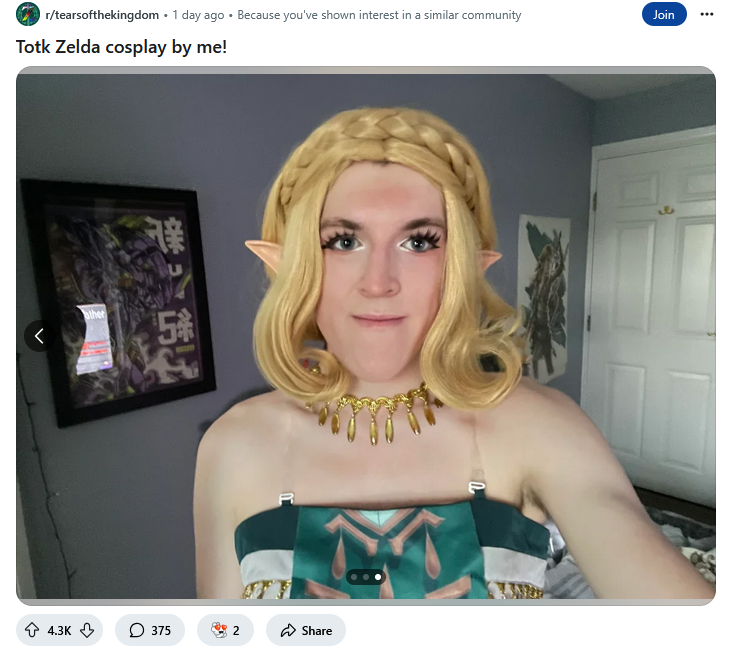Open the 375 comments

coord(150,630)
